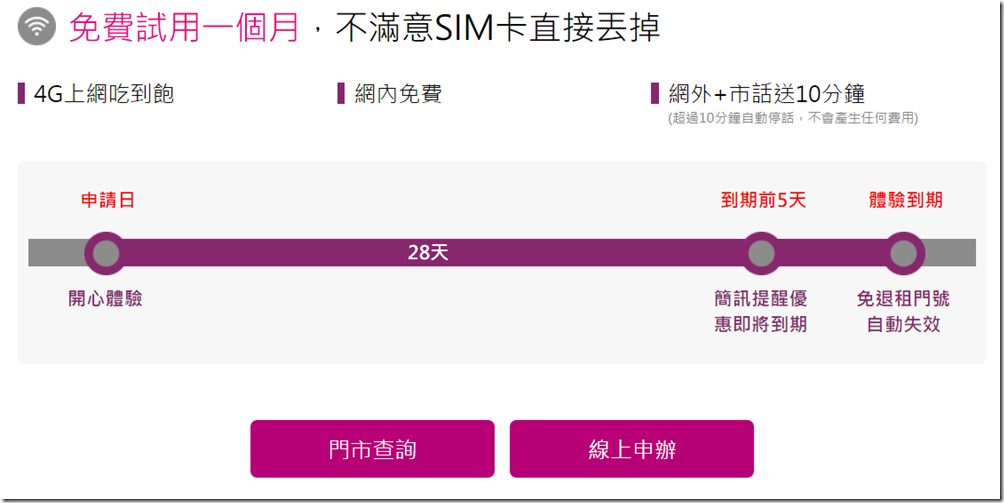Click the 開心體驗 caption under the timeline
The image size is (1004, 503).
pyautogui.click(x=105, y=298)
